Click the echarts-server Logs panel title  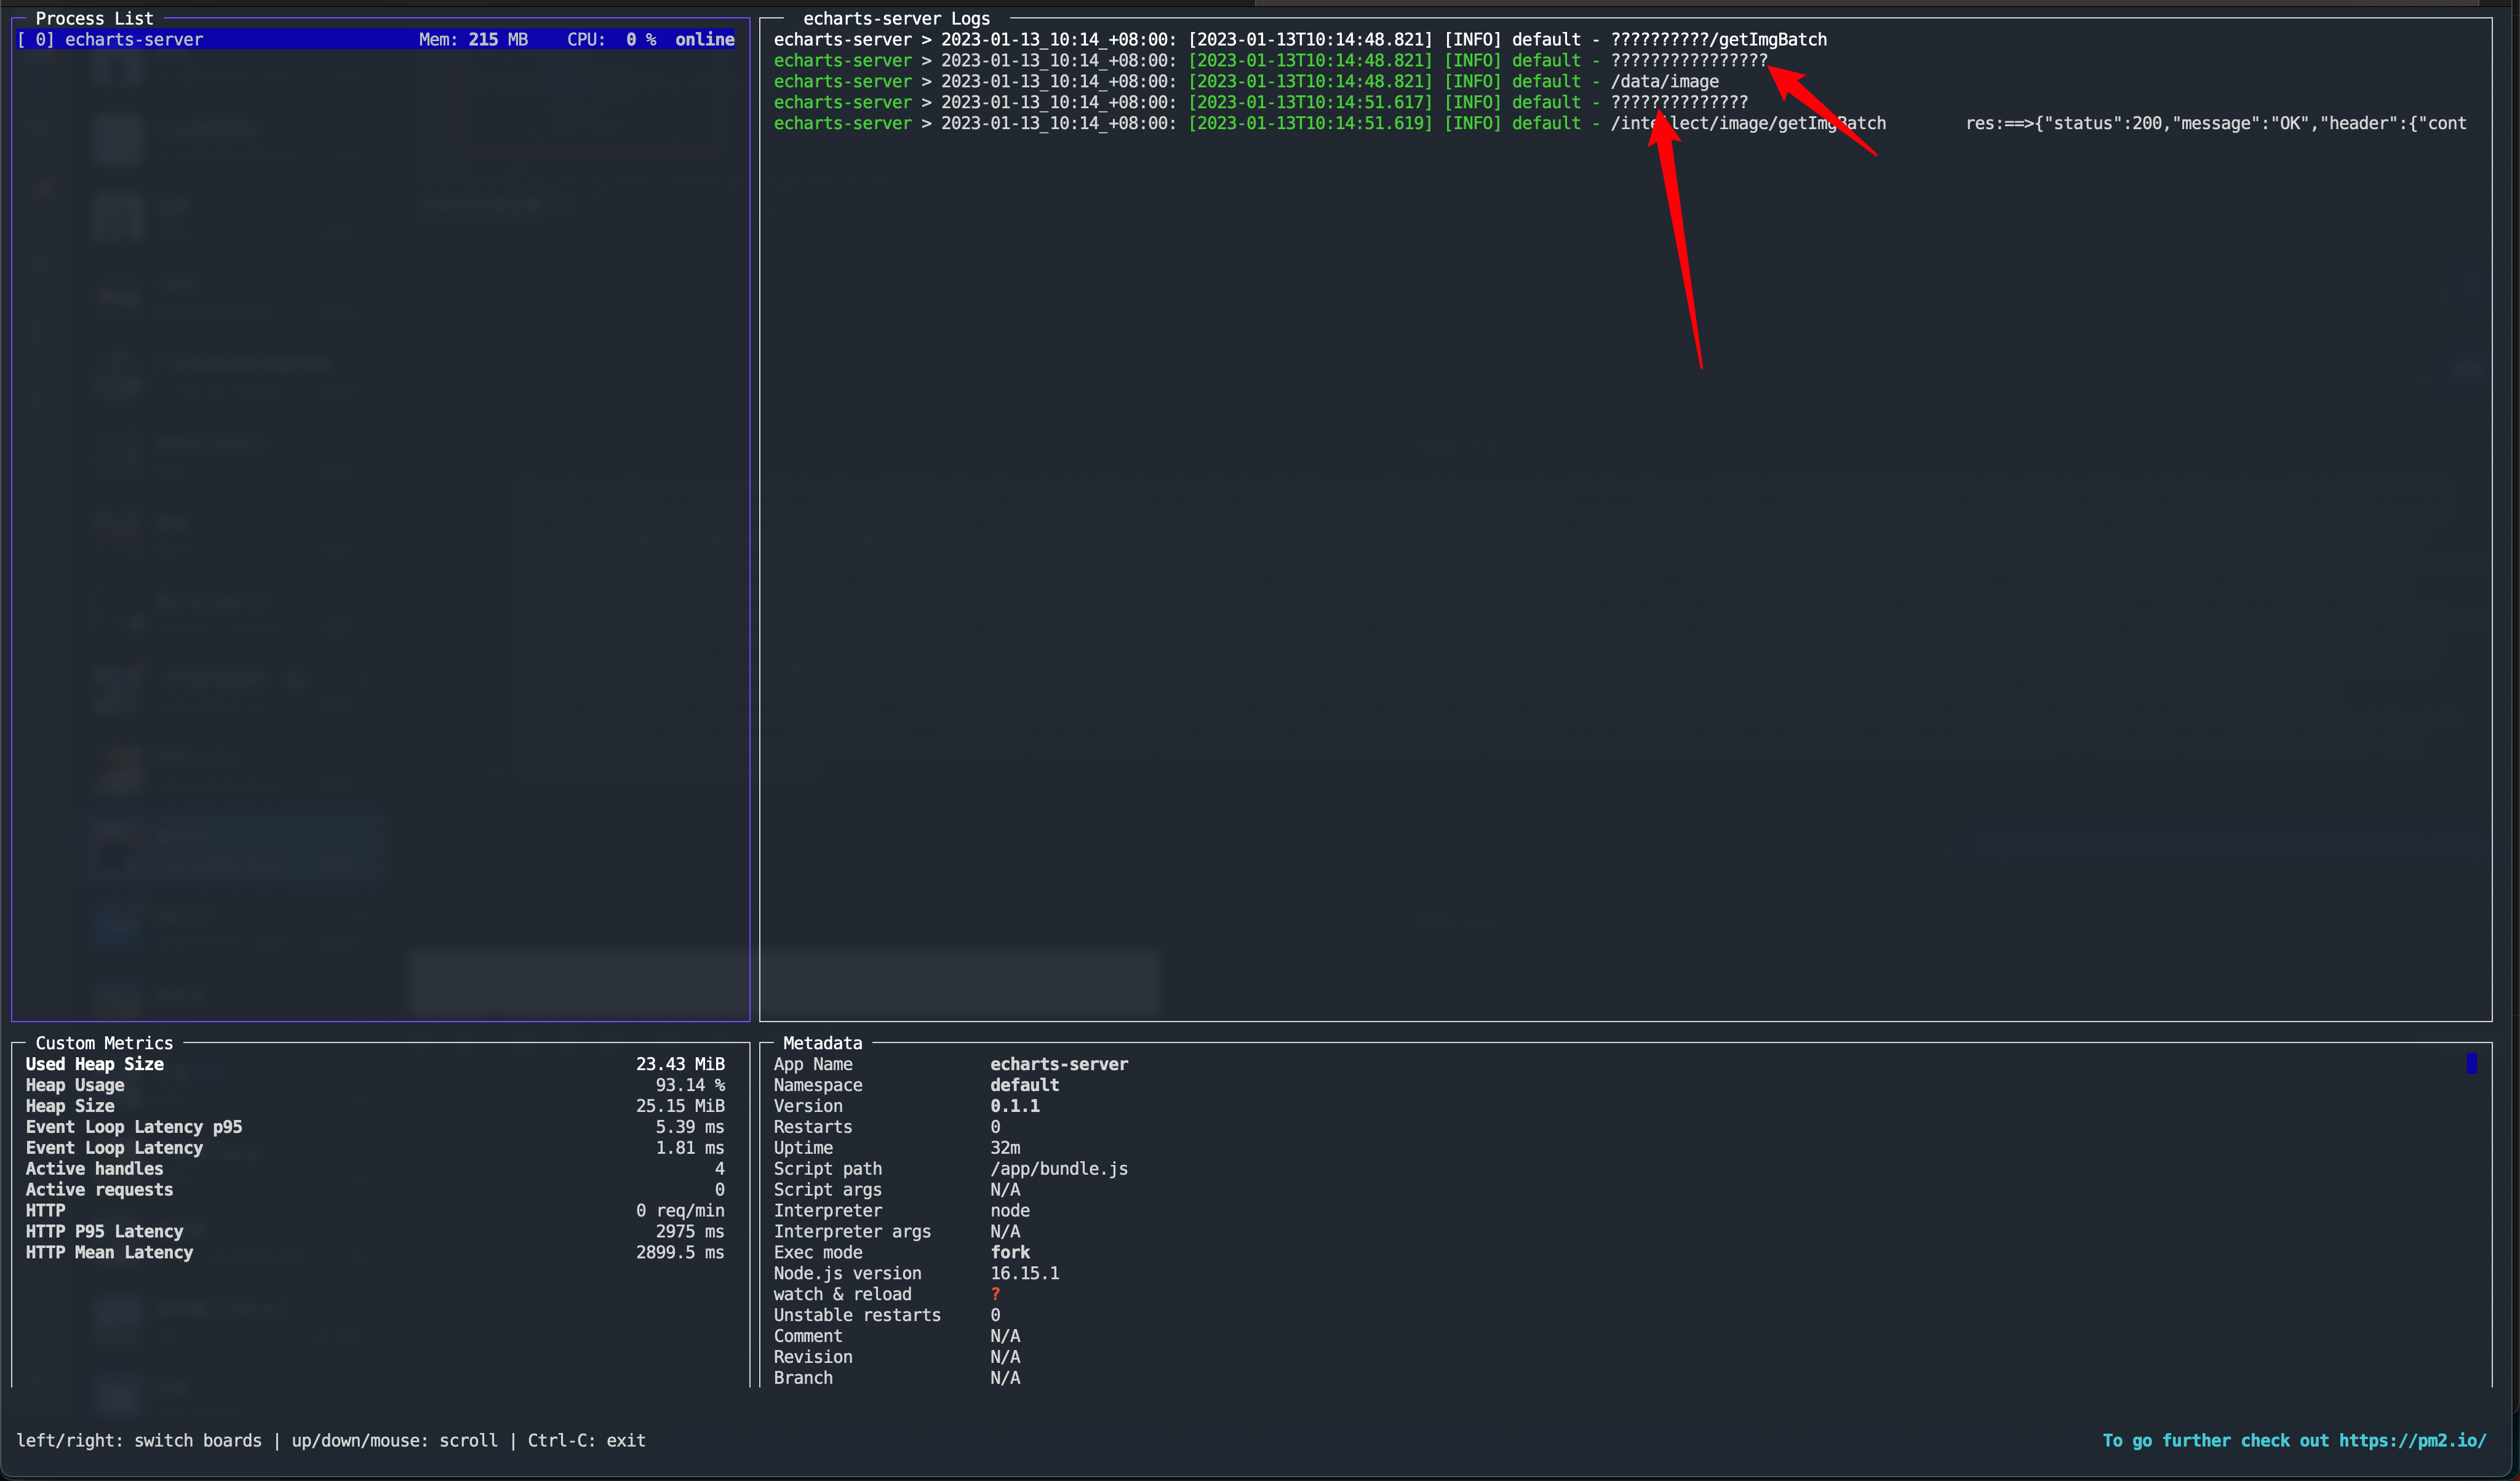coord(896,18)
